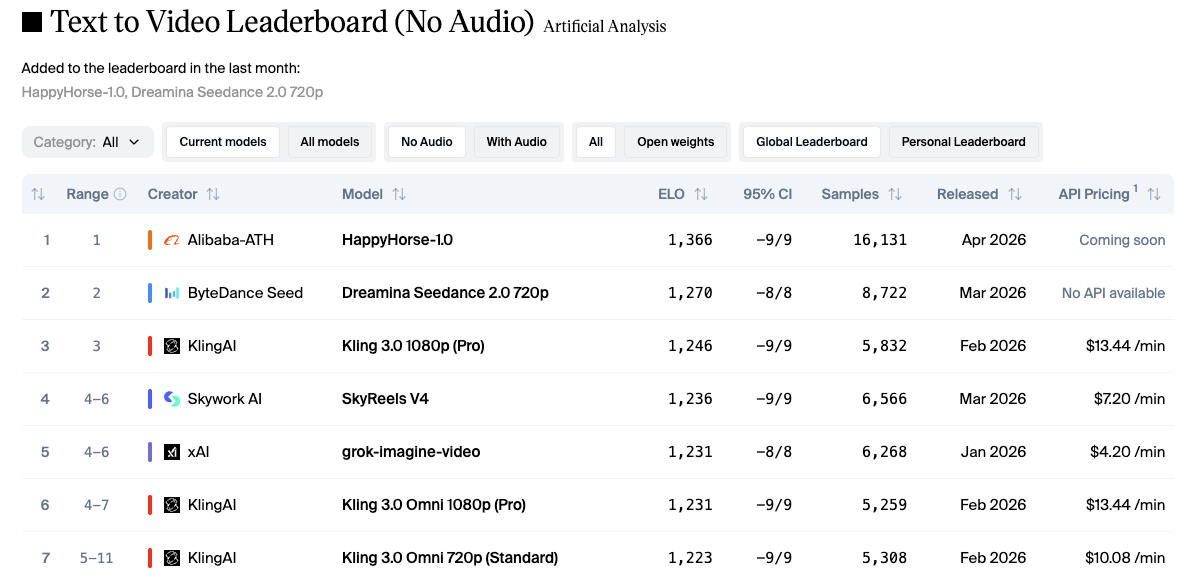Sort by Released date arrows

click(1014, 194)
